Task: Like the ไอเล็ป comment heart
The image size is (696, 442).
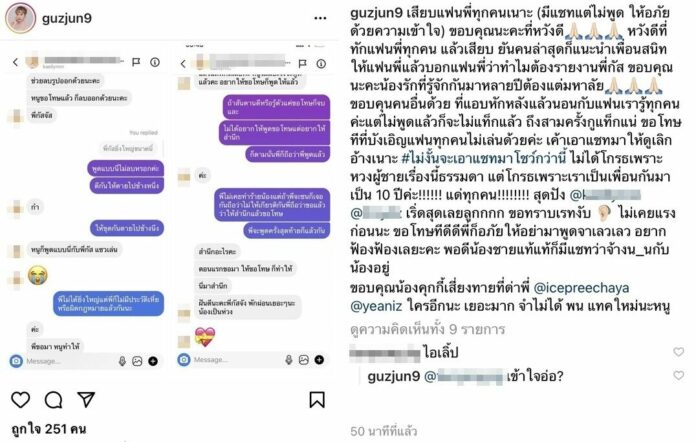Action: 678,352
